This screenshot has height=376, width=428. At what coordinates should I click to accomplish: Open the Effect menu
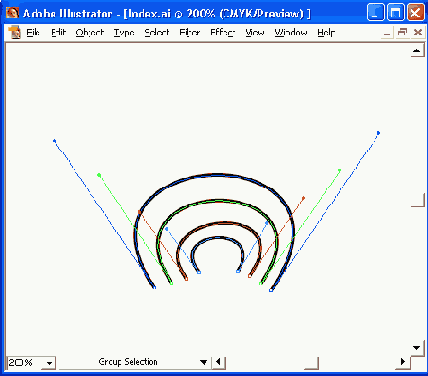(x=223, y=33)
